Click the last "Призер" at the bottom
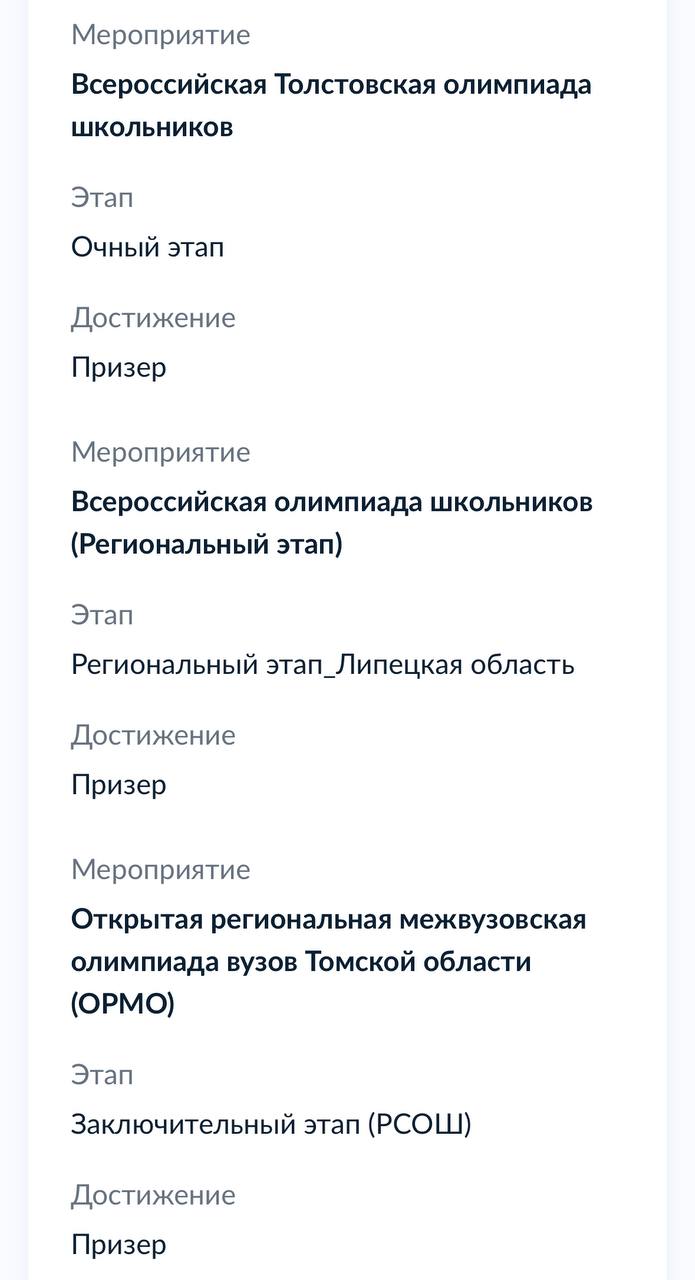 [118, 1244]
